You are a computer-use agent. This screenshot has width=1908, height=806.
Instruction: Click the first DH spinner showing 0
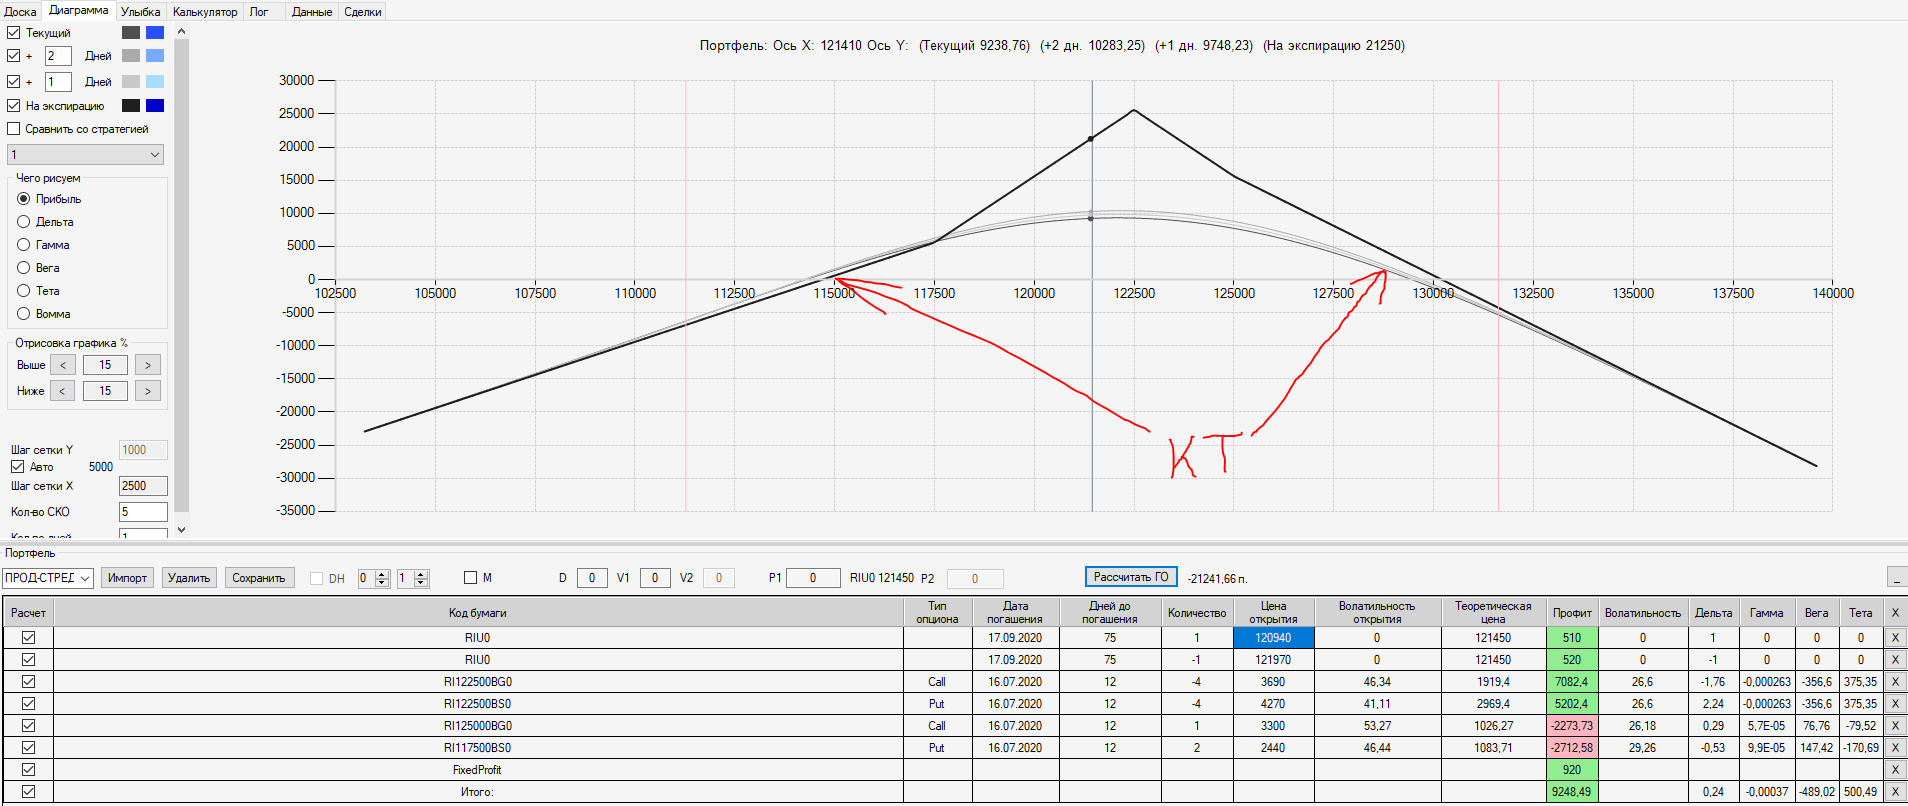(373, 578)
